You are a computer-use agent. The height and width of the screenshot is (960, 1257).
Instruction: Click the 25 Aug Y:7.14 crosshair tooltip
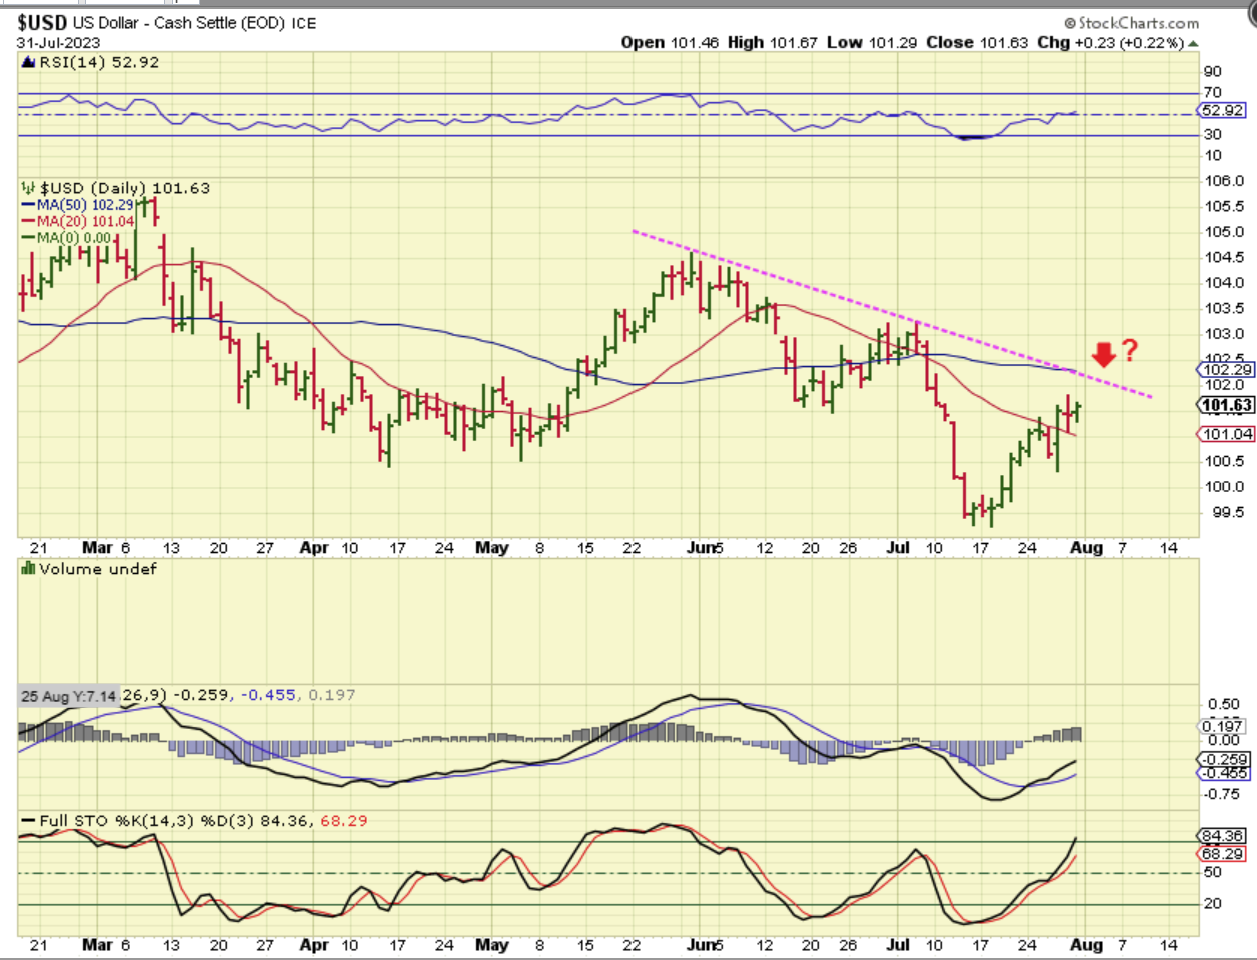(x=68, y=695)
